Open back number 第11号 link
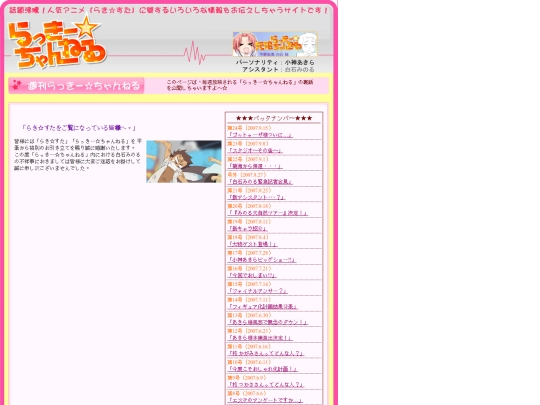The image size is (540, 405). tap(266, 353)
